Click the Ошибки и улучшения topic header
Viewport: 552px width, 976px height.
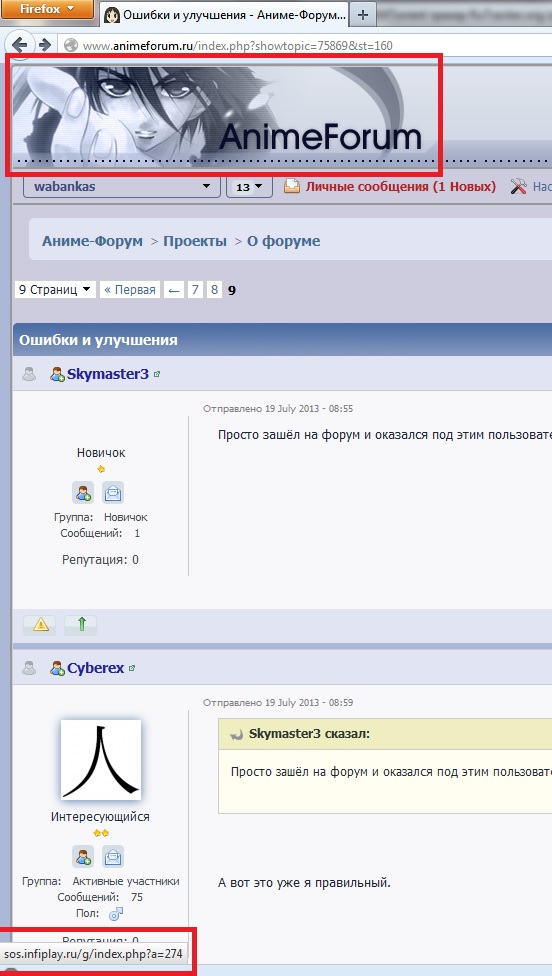pos(98,340)
